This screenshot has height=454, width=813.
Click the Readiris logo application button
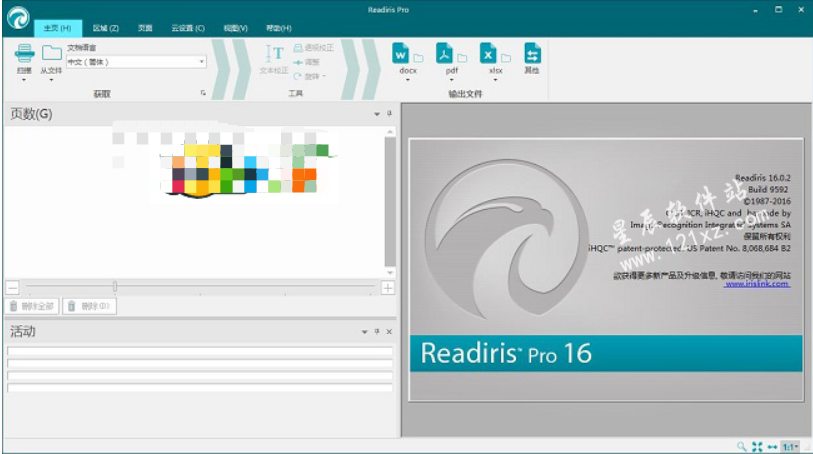click(18, 18)
